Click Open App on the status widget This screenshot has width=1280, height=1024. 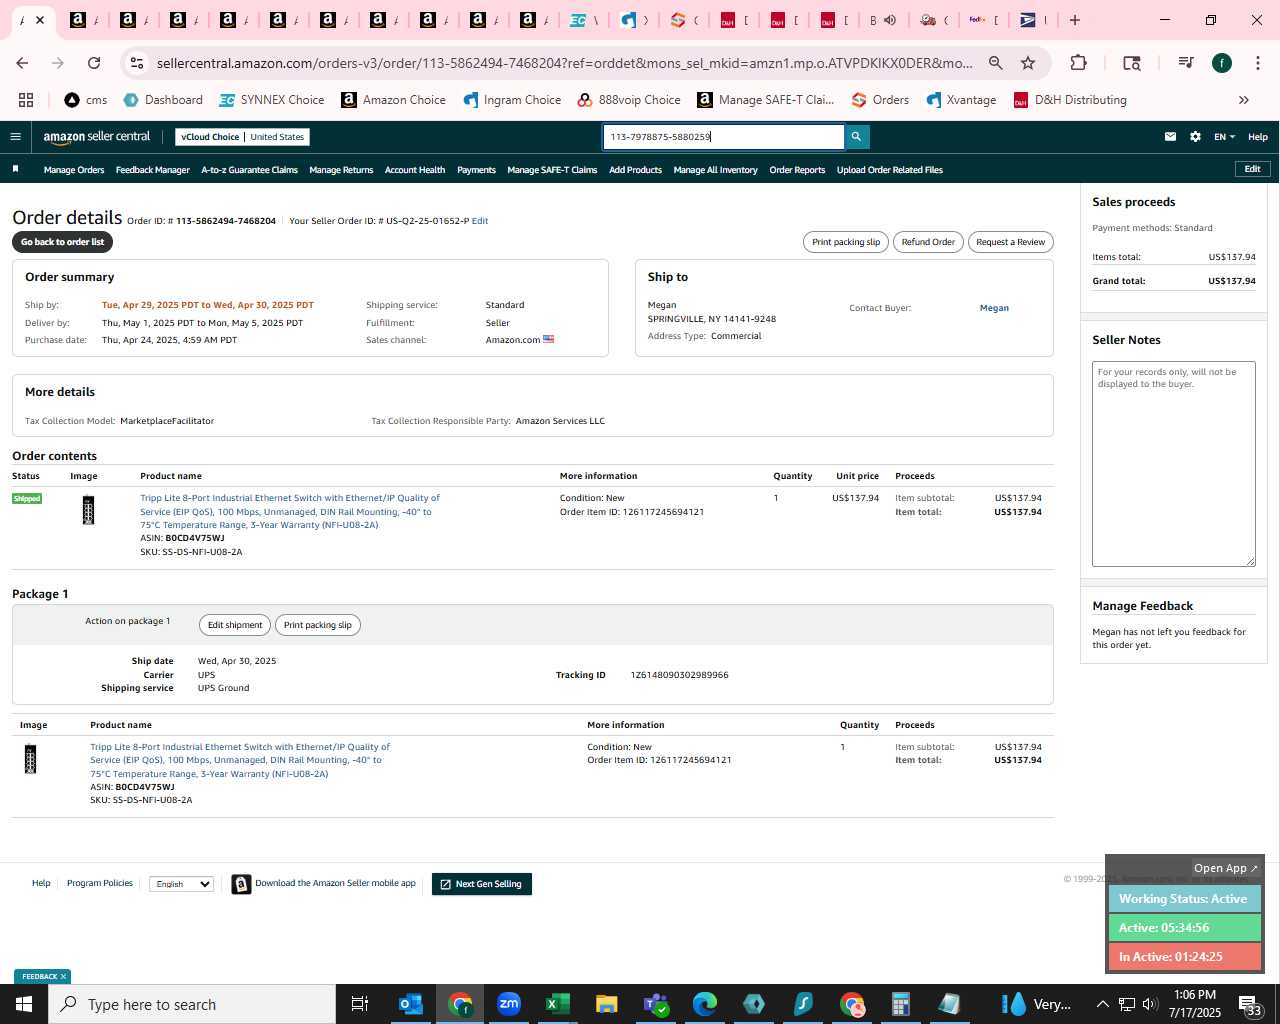coord(1226,868)
